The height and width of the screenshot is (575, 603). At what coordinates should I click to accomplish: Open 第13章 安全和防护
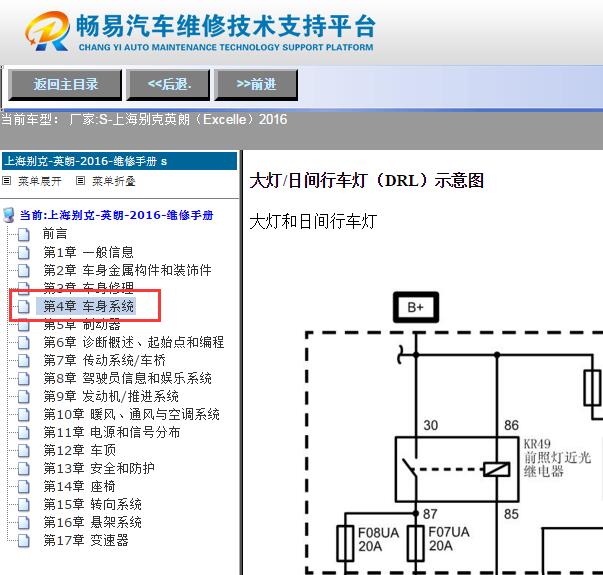pyautogui.click(x=99, y=468)
